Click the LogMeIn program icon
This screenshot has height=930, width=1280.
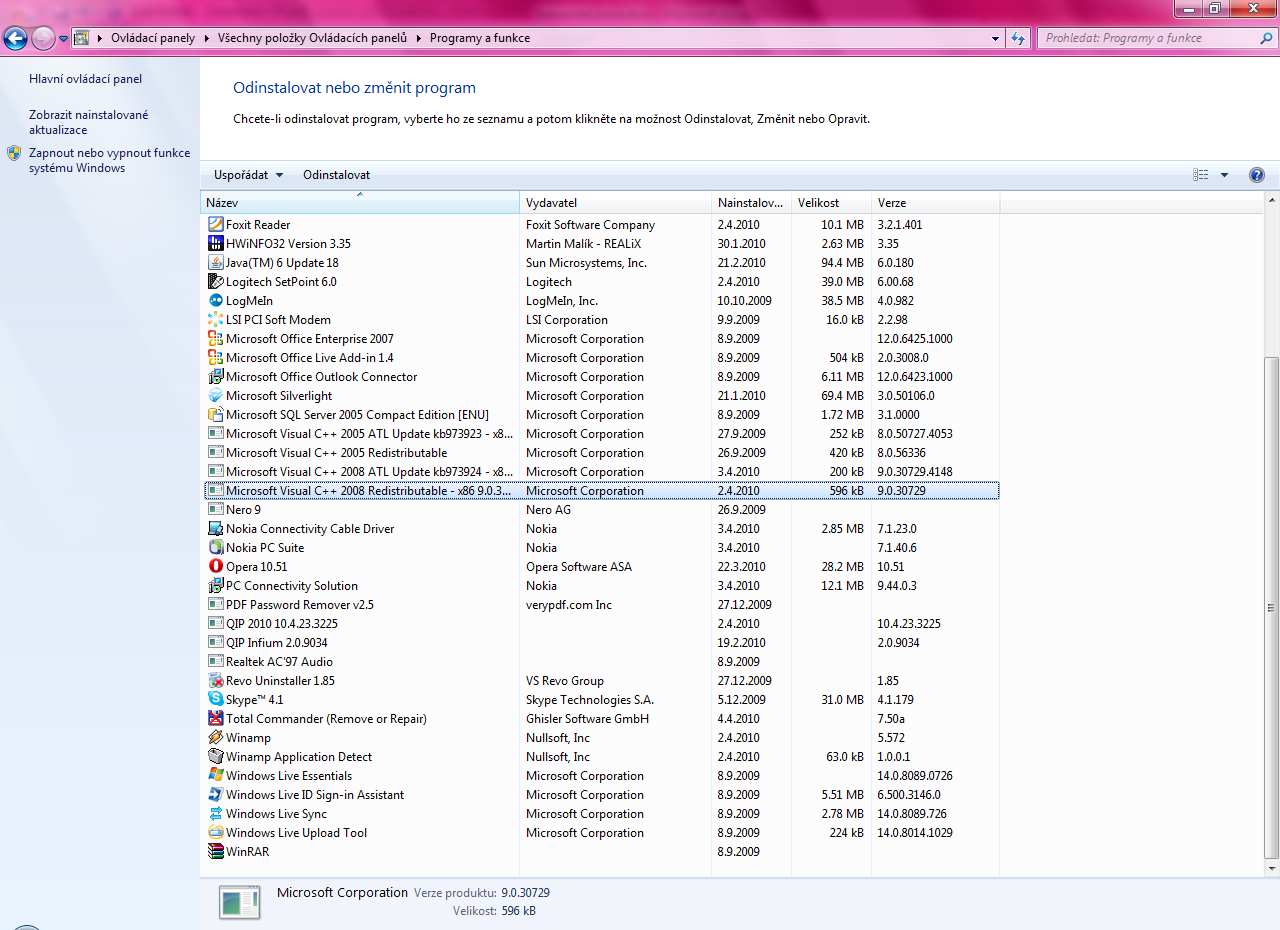215,301
